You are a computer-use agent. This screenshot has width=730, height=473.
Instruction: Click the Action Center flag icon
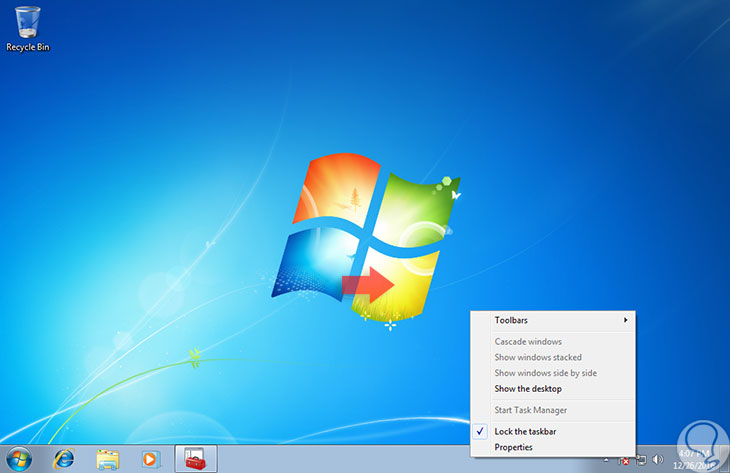(x=623, y=460)
